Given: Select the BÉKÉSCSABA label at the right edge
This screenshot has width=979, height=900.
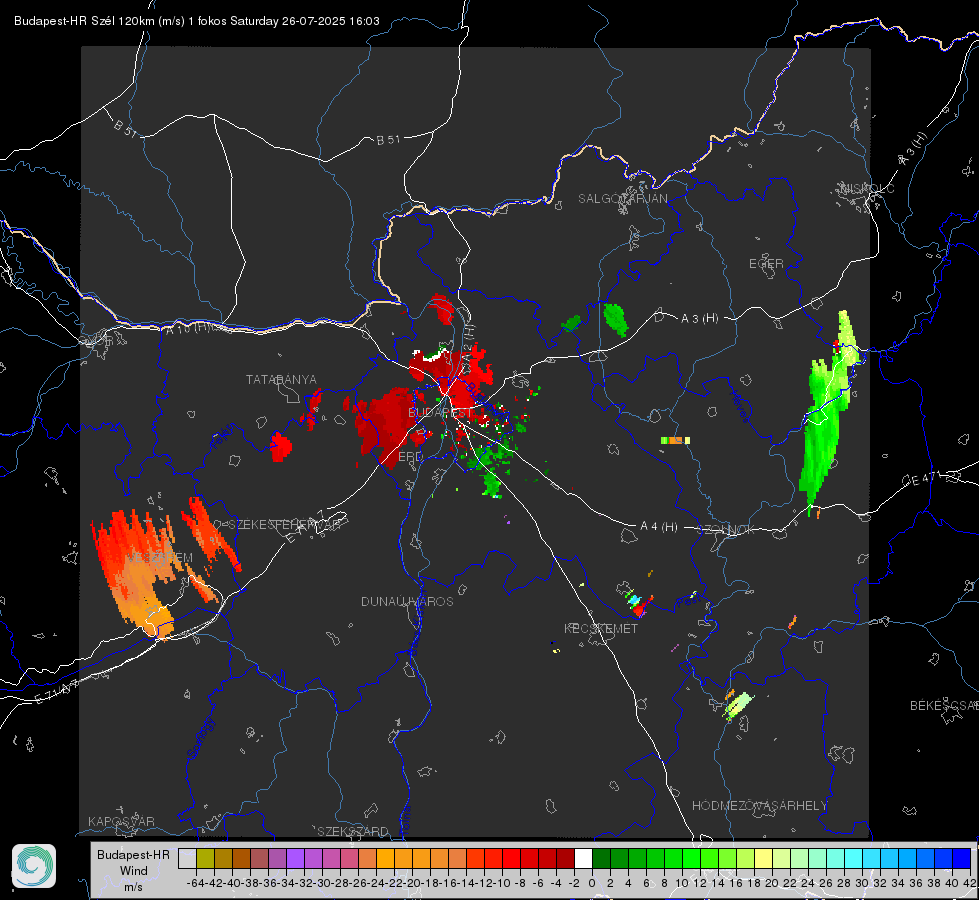Looking at the screenshot, I should (944, 705).
